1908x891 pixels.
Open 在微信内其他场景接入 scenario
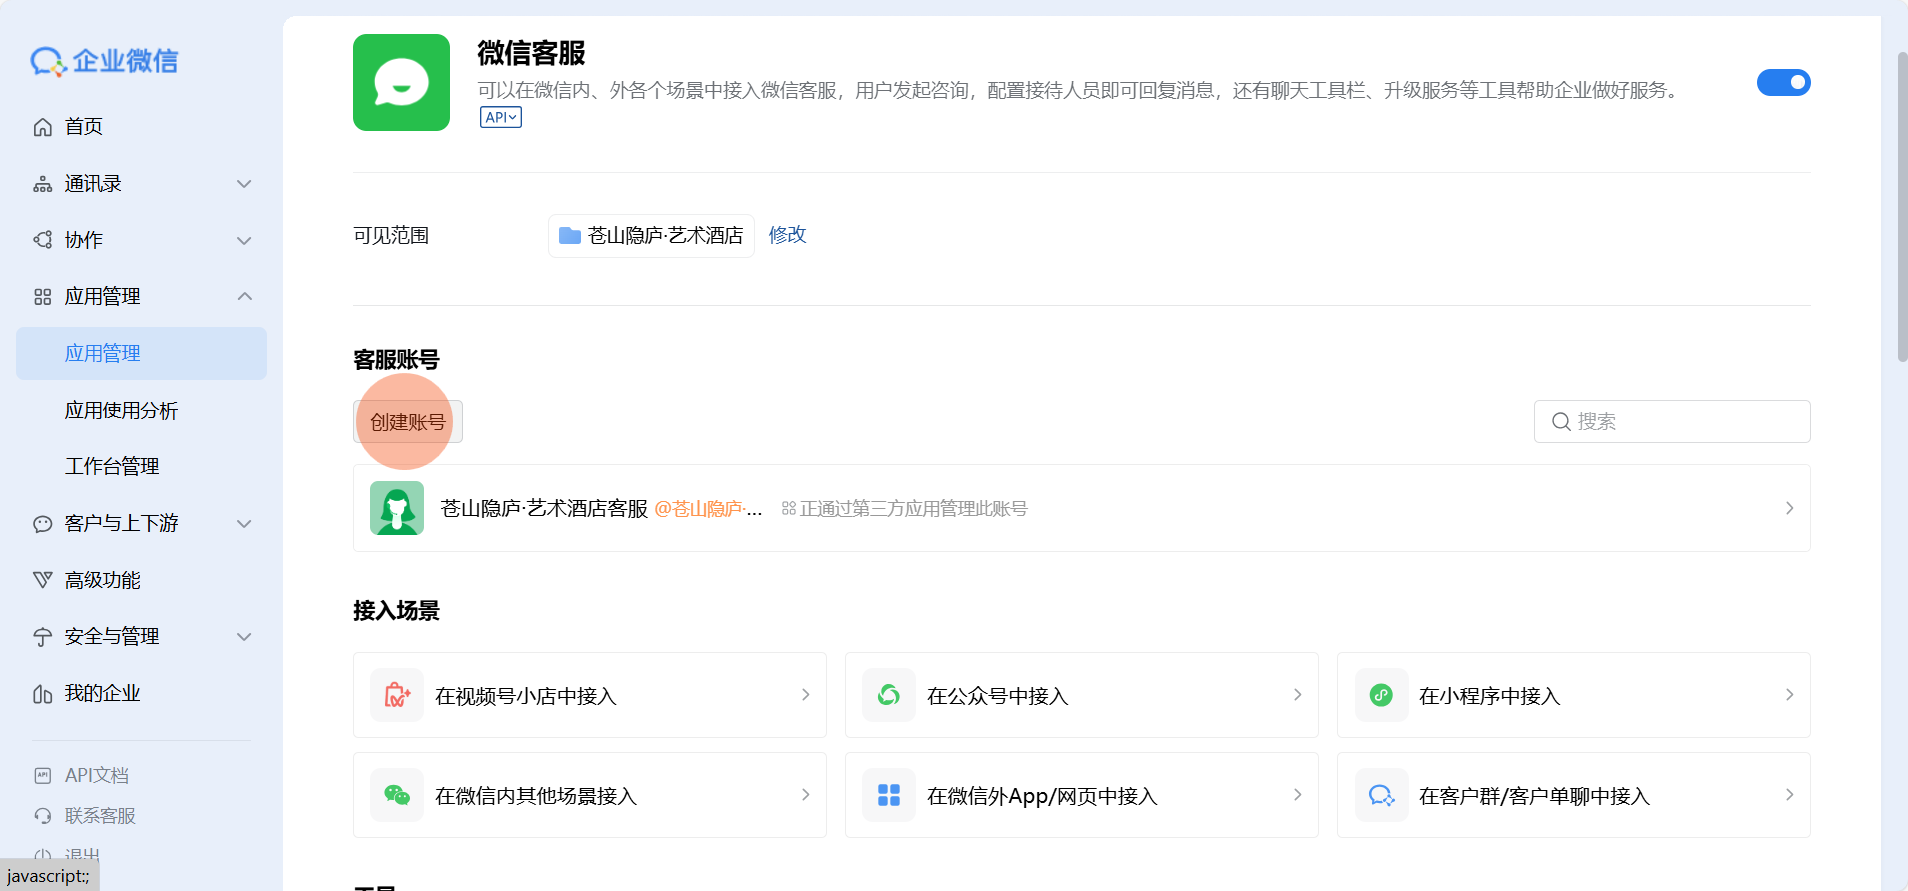coord(589,795)
